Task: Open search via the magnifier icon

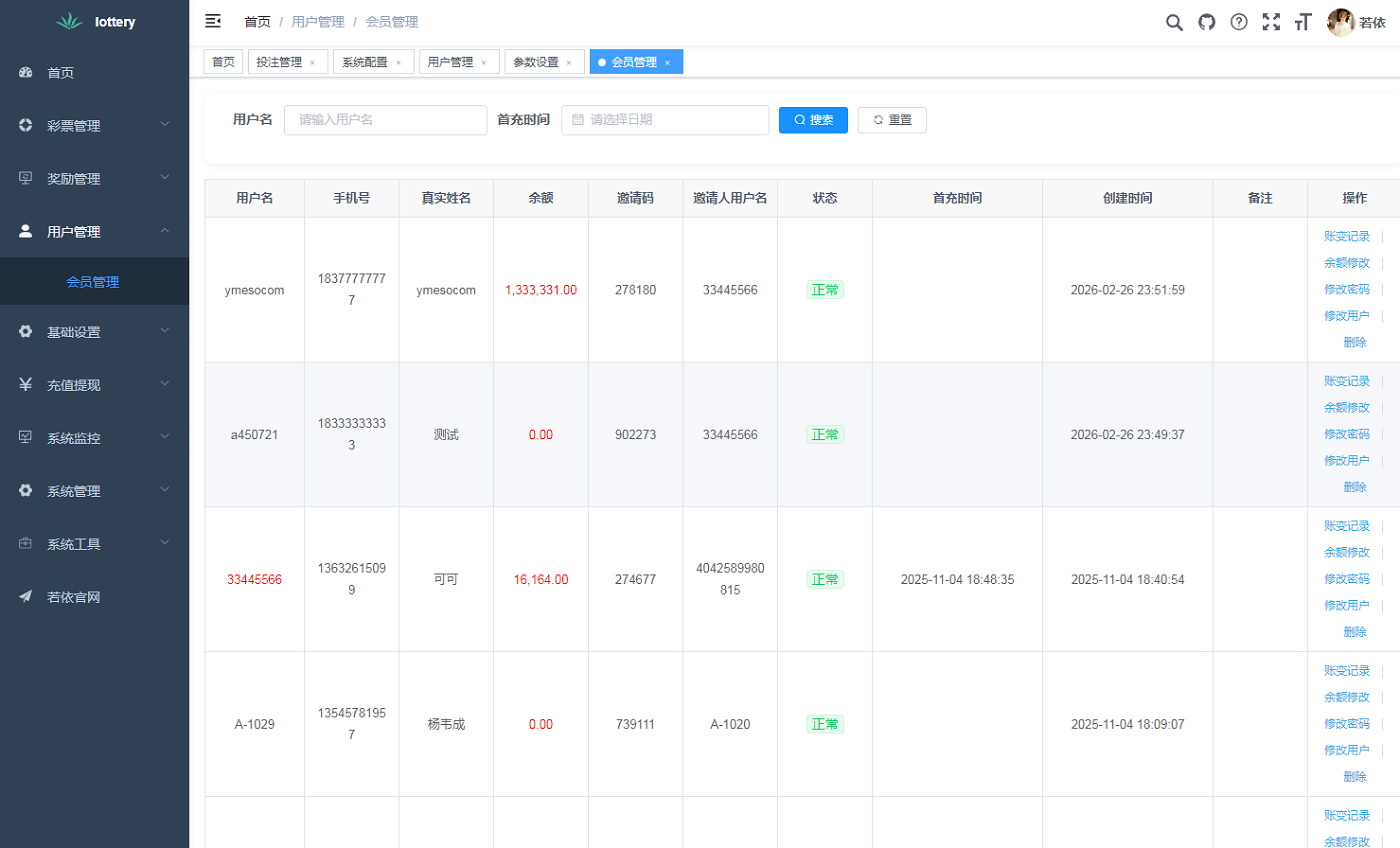Action: tap(1174, 22)
